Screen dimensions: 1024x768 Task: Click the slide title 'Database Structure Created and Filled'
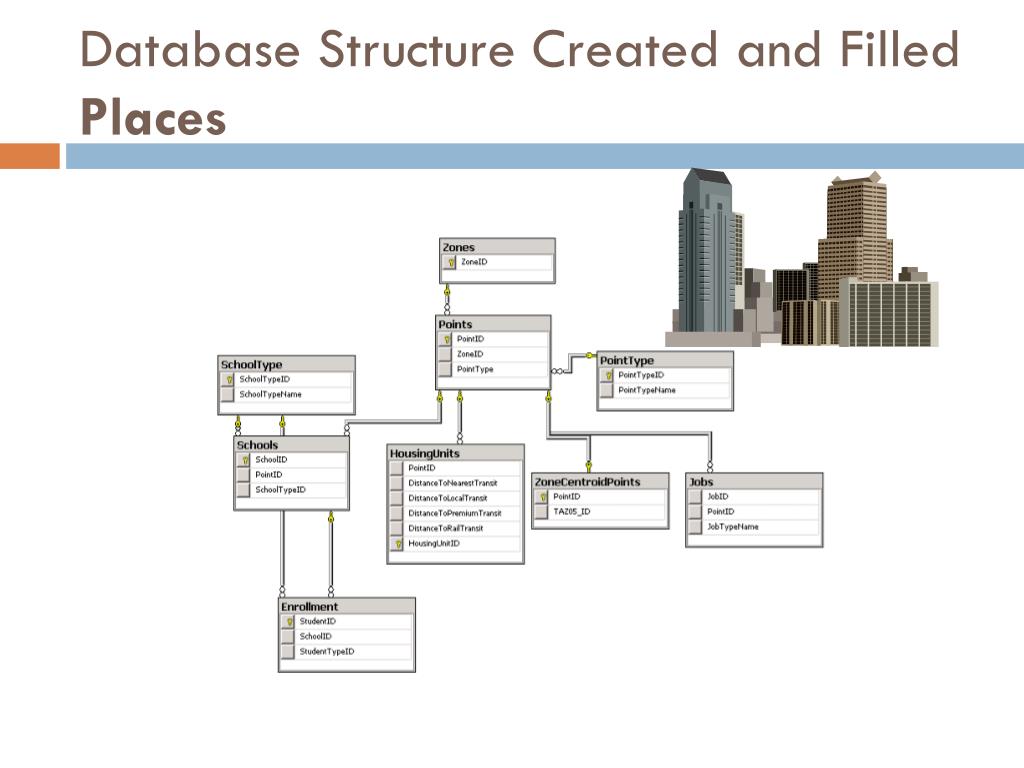(x=519, y=50)
